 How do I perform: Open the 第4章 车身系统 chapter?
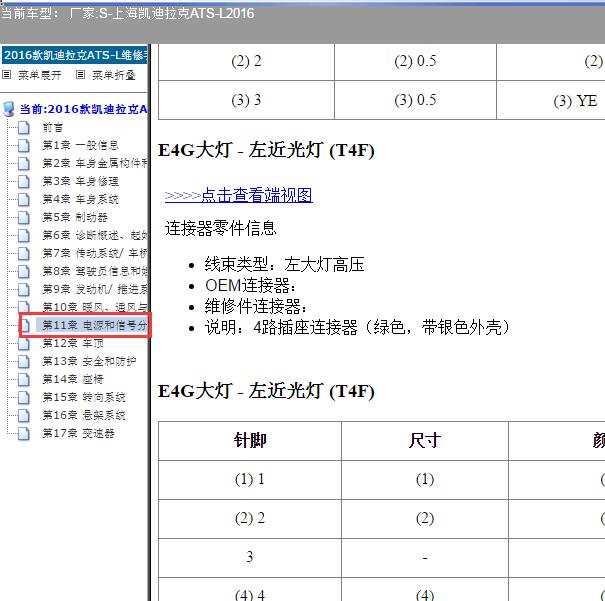click(80, 199)
